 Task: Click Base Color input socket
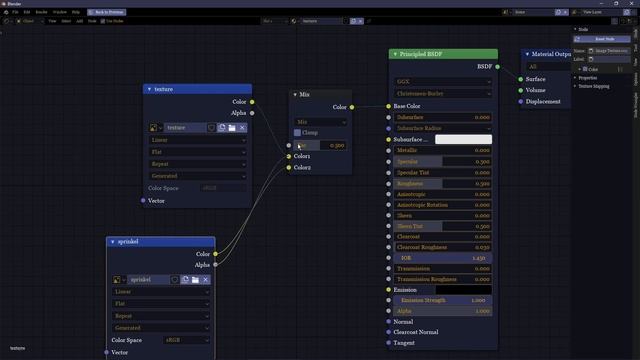[389, 106]
